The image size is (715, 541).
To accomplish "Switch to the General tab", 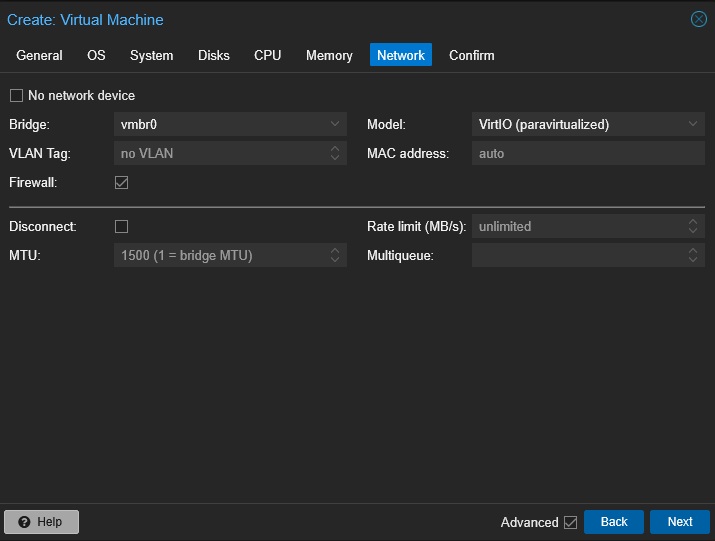I will [x=39, y=56].
